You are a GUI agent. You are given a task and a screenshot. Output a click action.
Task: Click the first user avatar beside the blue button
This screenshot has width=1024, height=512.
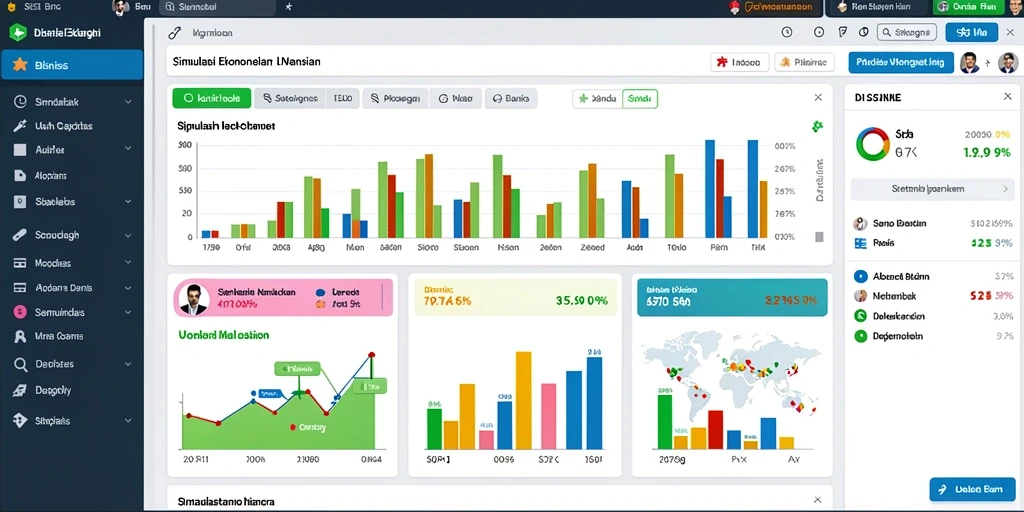[969, 63]
